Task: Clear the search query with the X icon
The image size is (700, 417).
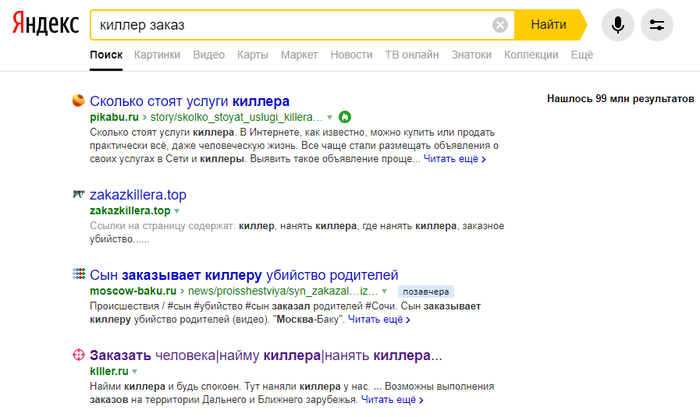Action: point(500,24)
